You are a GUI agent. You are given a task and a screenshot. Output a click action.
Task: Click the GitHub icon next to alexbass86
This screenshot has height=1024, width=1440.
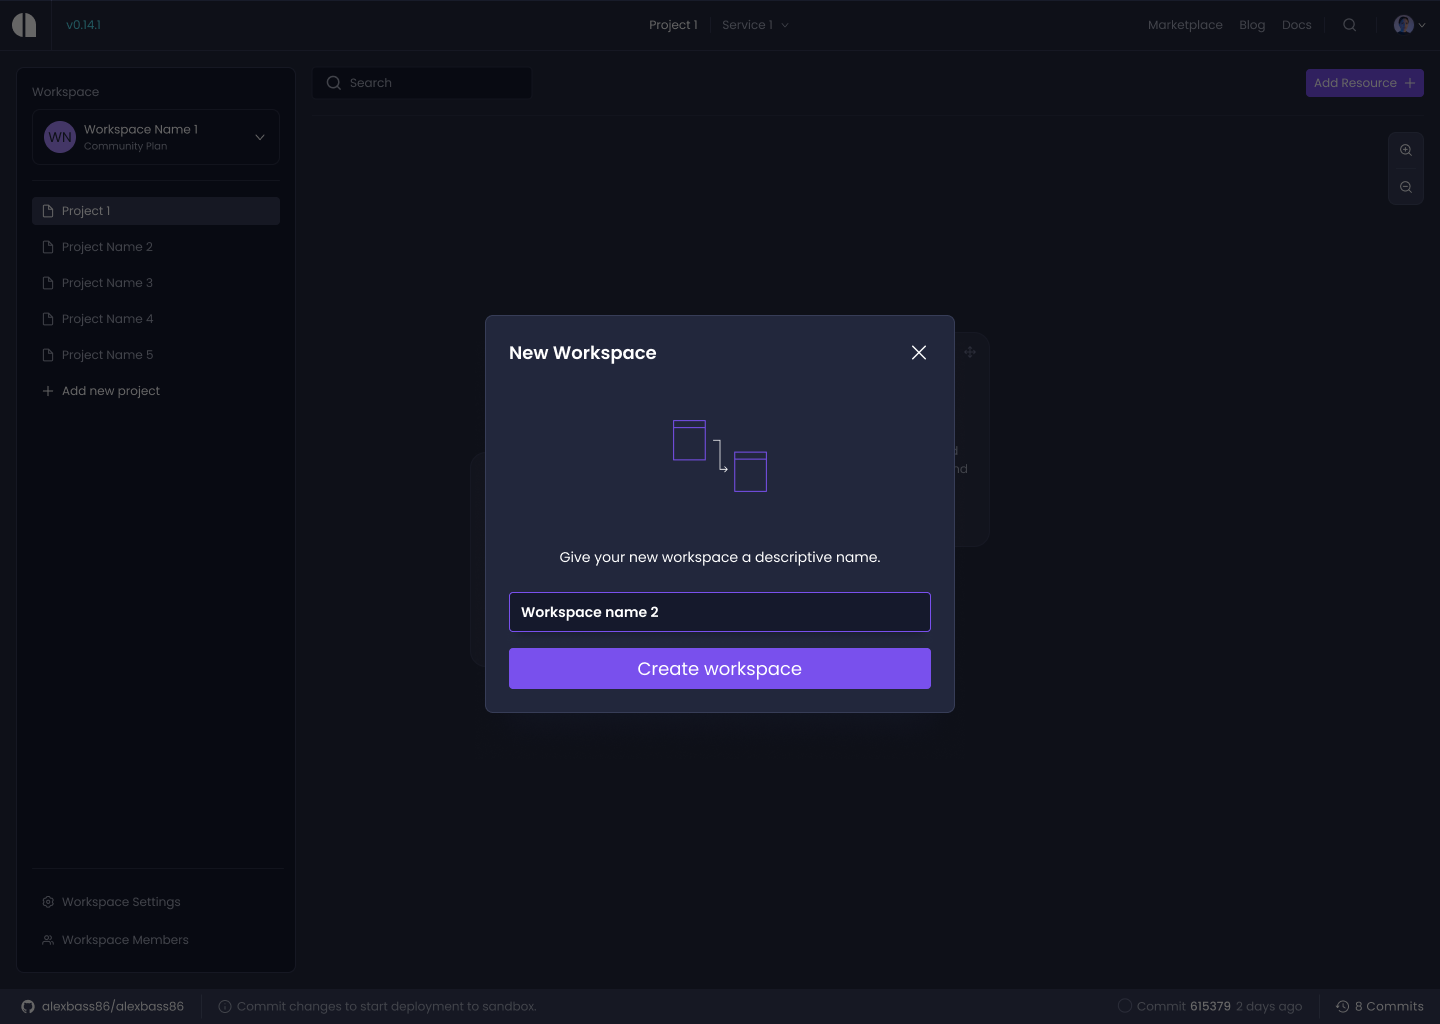click(30, 1006)
